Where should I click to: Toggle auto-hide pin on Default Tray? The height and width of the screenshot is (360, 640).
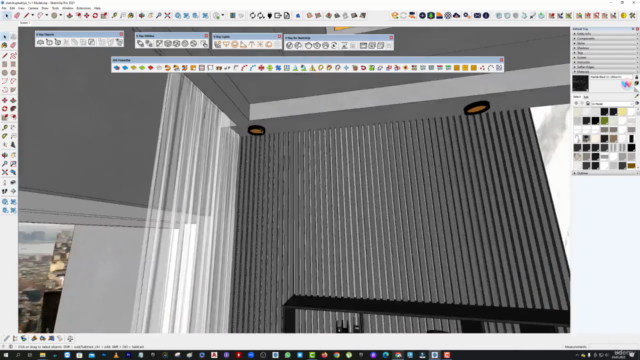coord(633,29)
